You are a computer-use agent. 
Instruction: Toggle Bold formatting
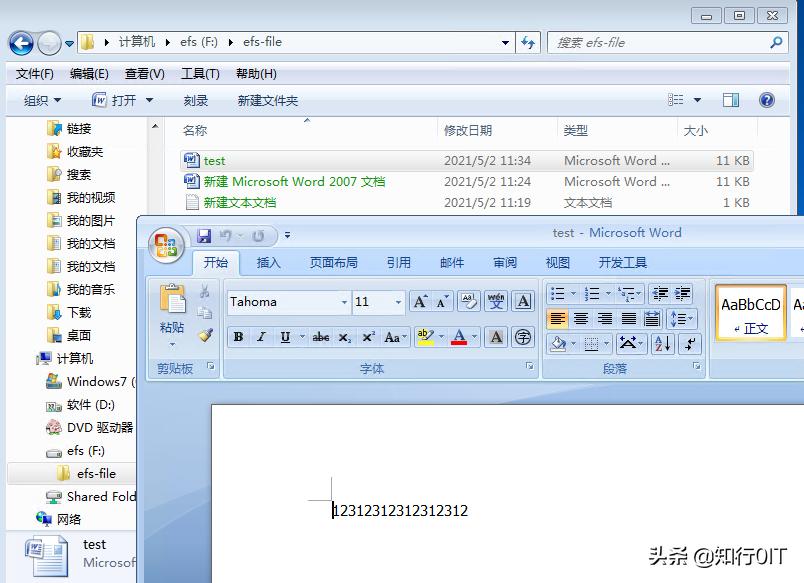[x=238, y=338]
